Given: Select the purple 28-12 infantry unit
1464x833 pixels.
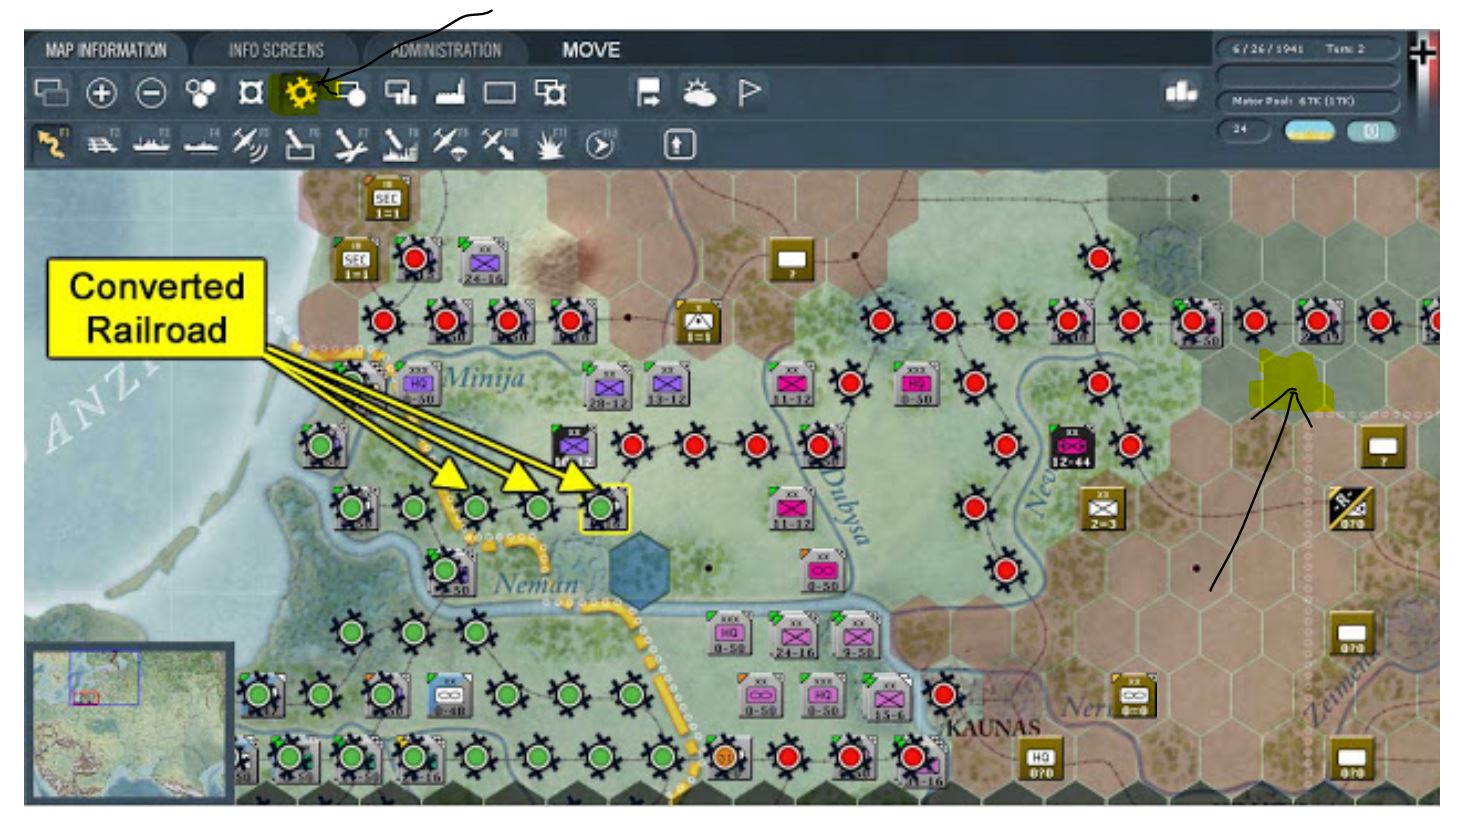Looking at the screenshot, I should point(608,385).
